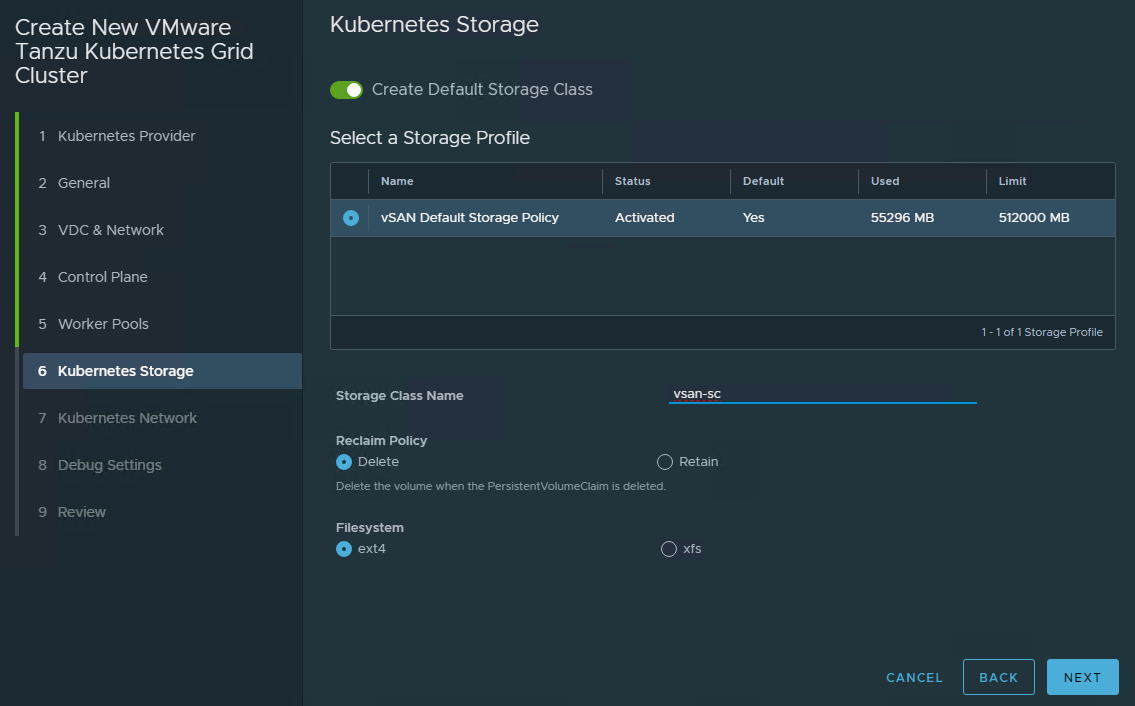Image resolution: width=1135 pixels, height=706 pixels.
Task: Select the Kubernetes Storage step
Action: [x=125, y=371]
